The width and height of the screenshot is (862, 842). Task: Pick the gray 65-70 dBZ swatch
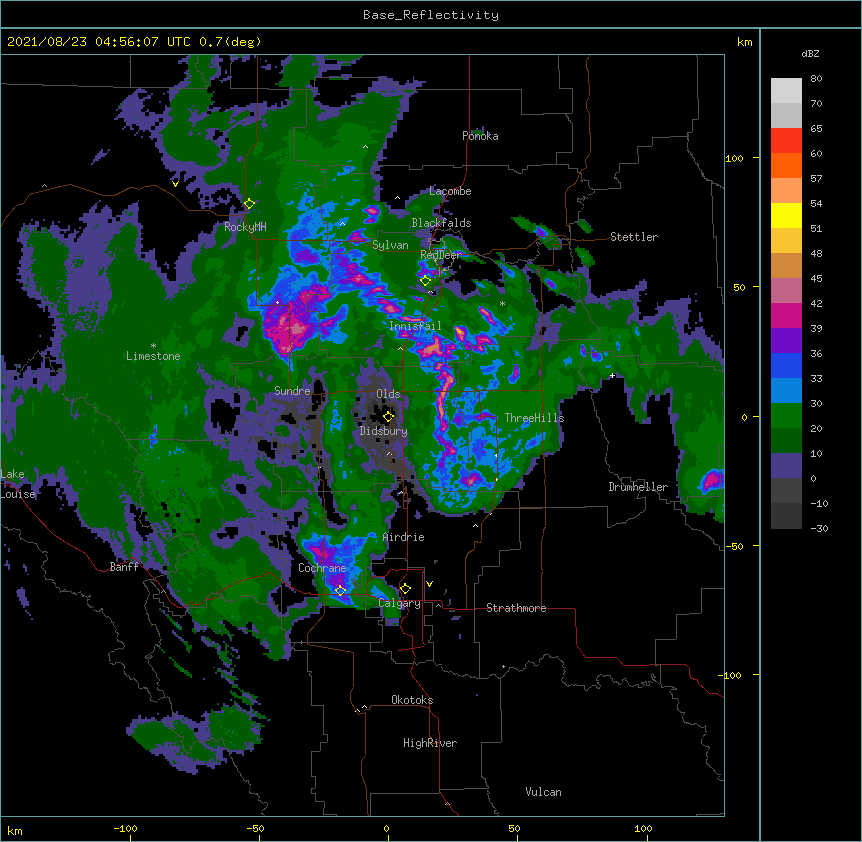(x=786, y=115)
